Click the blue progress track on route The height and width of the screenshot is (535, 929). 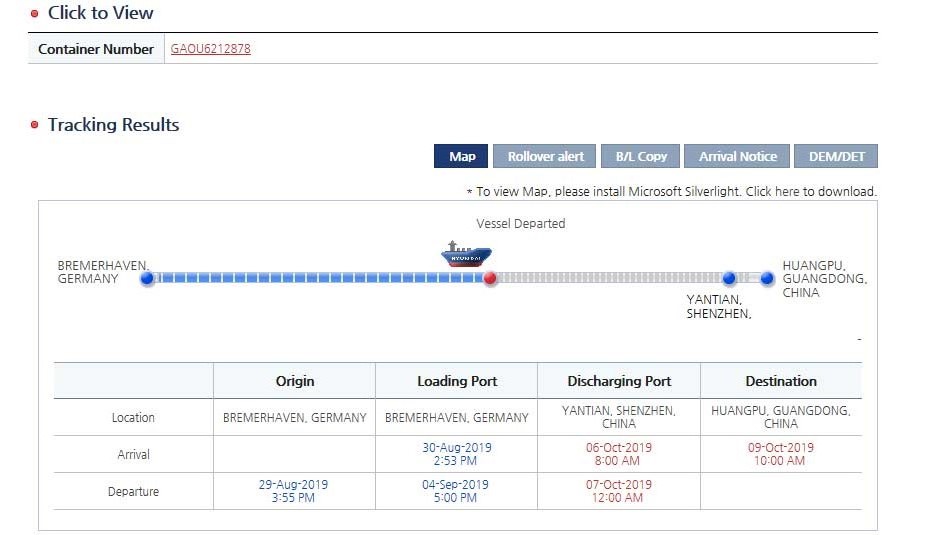coord(318,279)
